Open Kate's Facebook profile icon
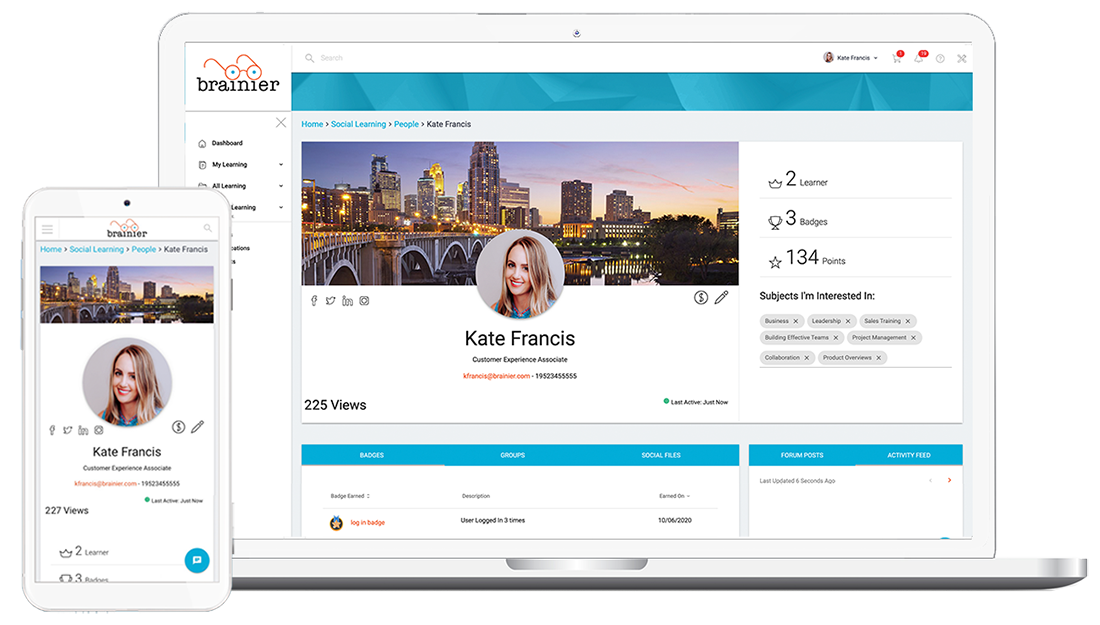The width and height of the screenshot is (1100, 625). (x=314, y=300)
